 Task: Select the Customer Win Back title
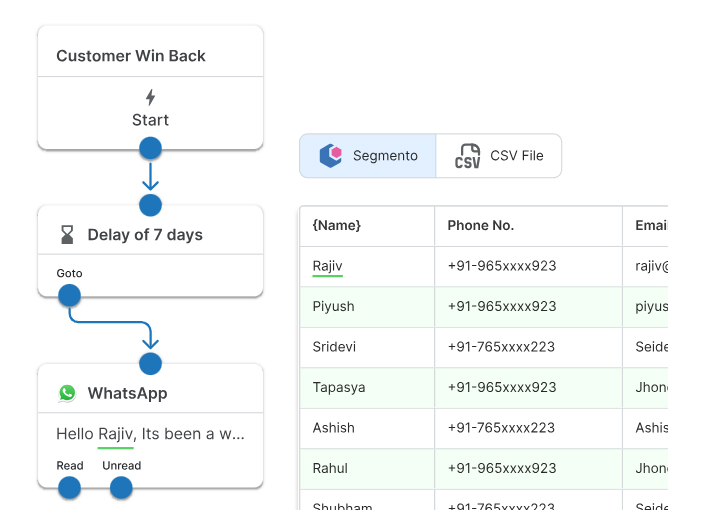(131, 56)
